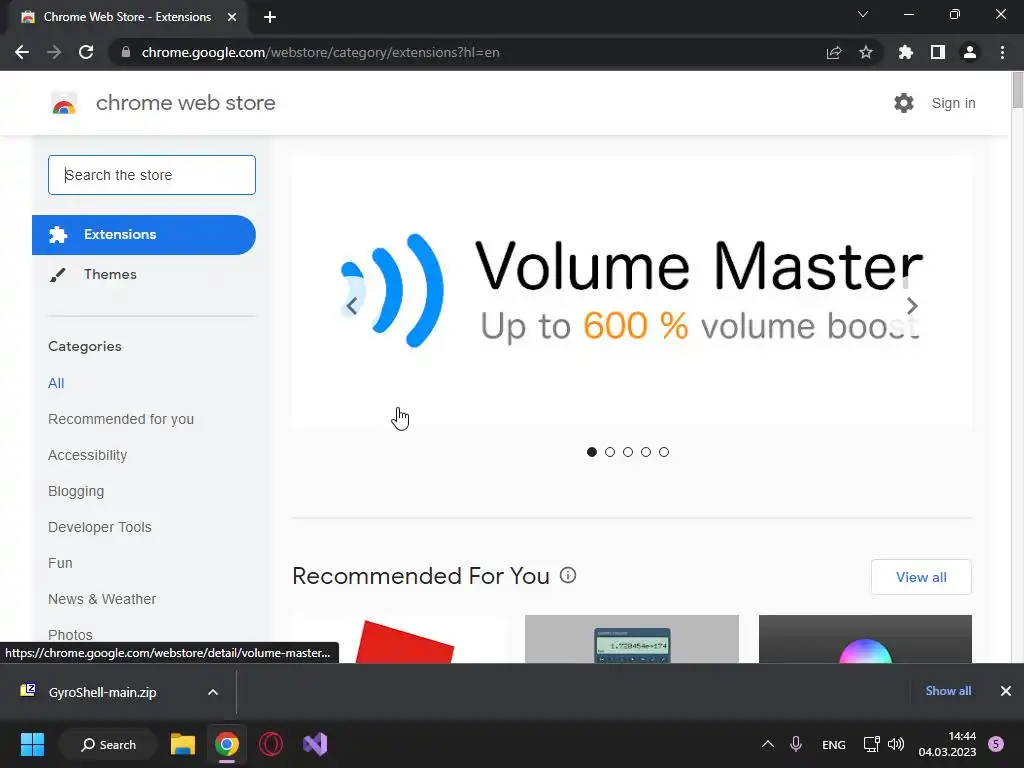1024x768 pixels.
Task: Open the downloaded GyroShell-main.zip file
Action: 103,692
